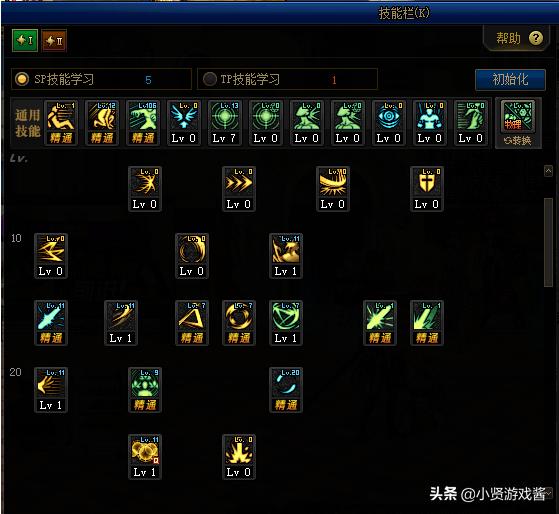
Task: Click the blue eye general skill icon
Action: [389, 123]
